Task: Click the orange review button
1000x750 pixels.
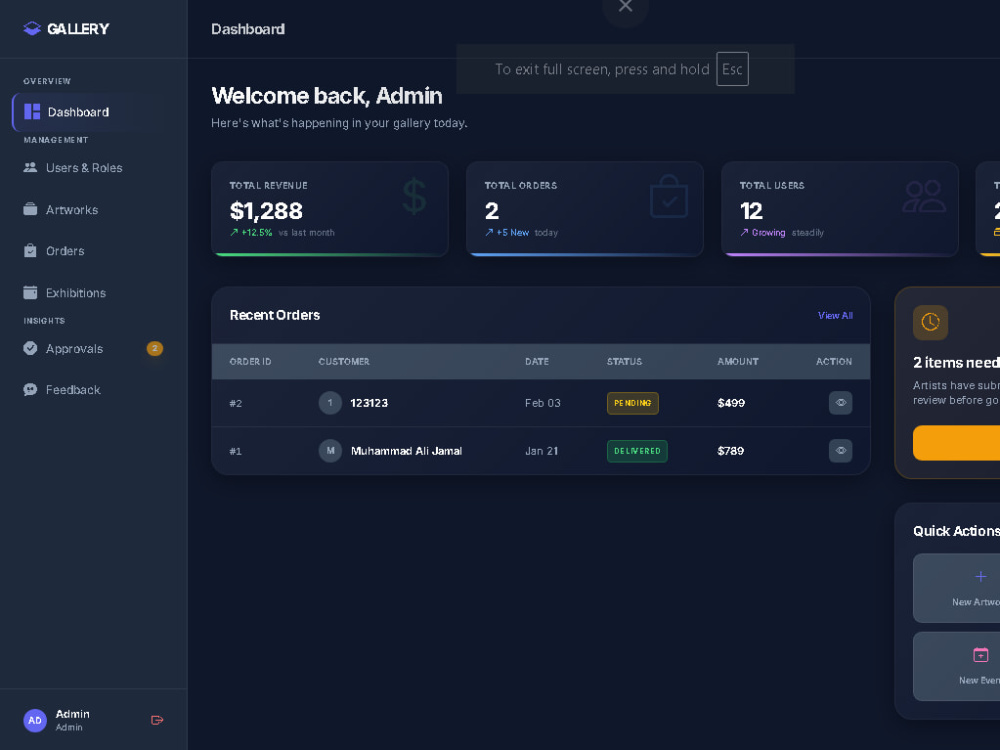Action: click(x=957, y=443)
